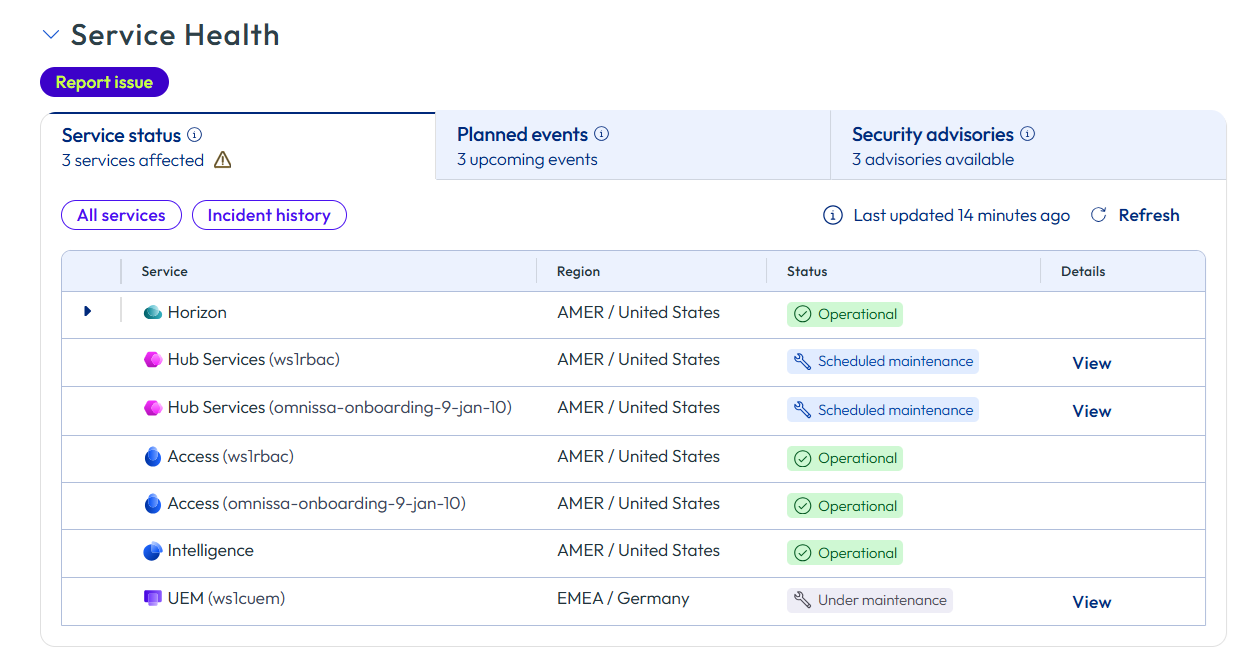This screenshot has width=1247, height=665.
Task: Open the Incident history view
Action: point(269,215)
